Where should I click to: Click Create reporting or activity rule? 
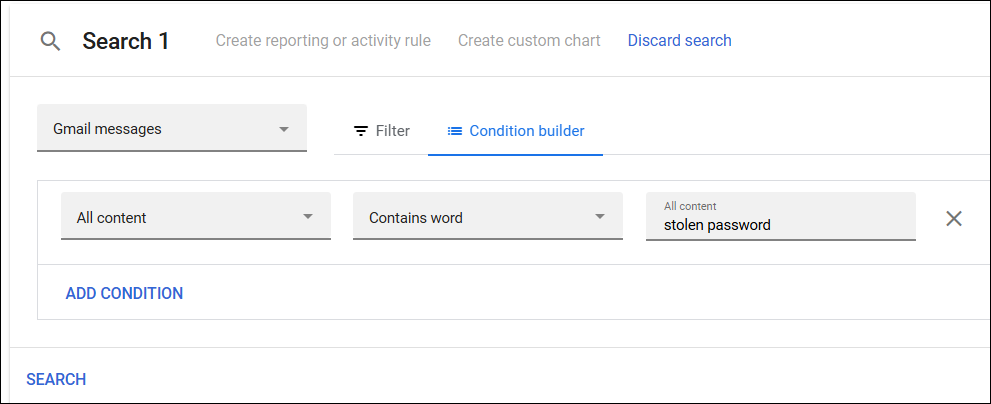click(323, 41)
